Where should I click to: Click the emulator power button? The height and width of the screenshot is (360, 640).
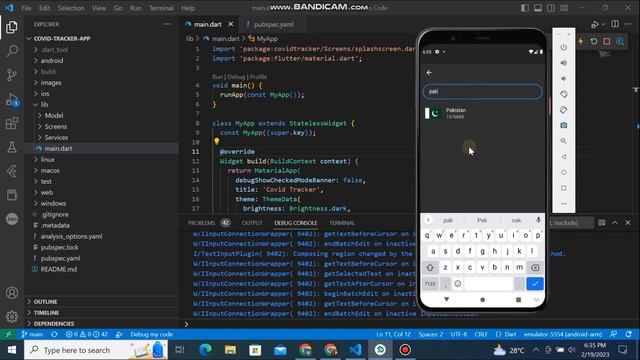click(564, 47)
